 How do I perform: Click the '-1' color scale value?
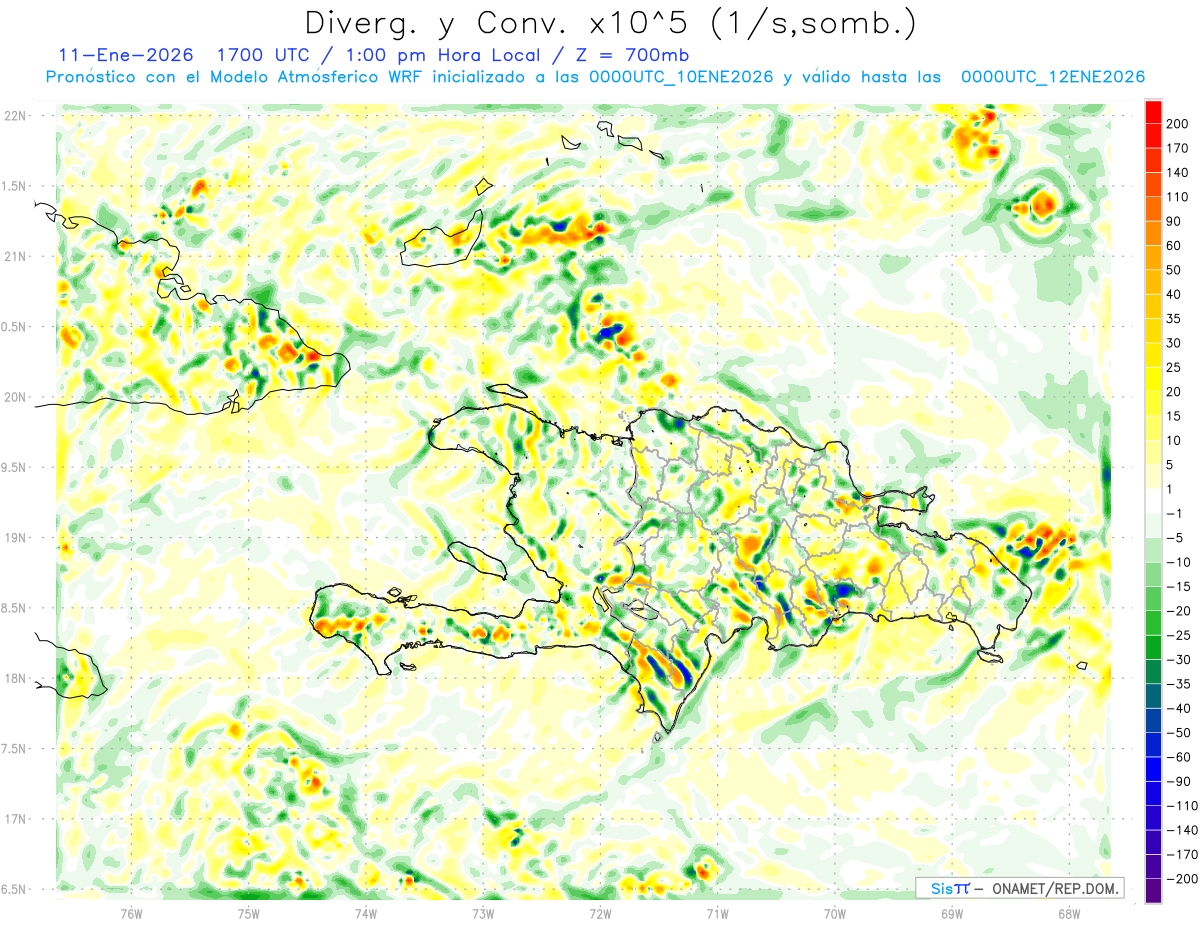(1174, 513)
